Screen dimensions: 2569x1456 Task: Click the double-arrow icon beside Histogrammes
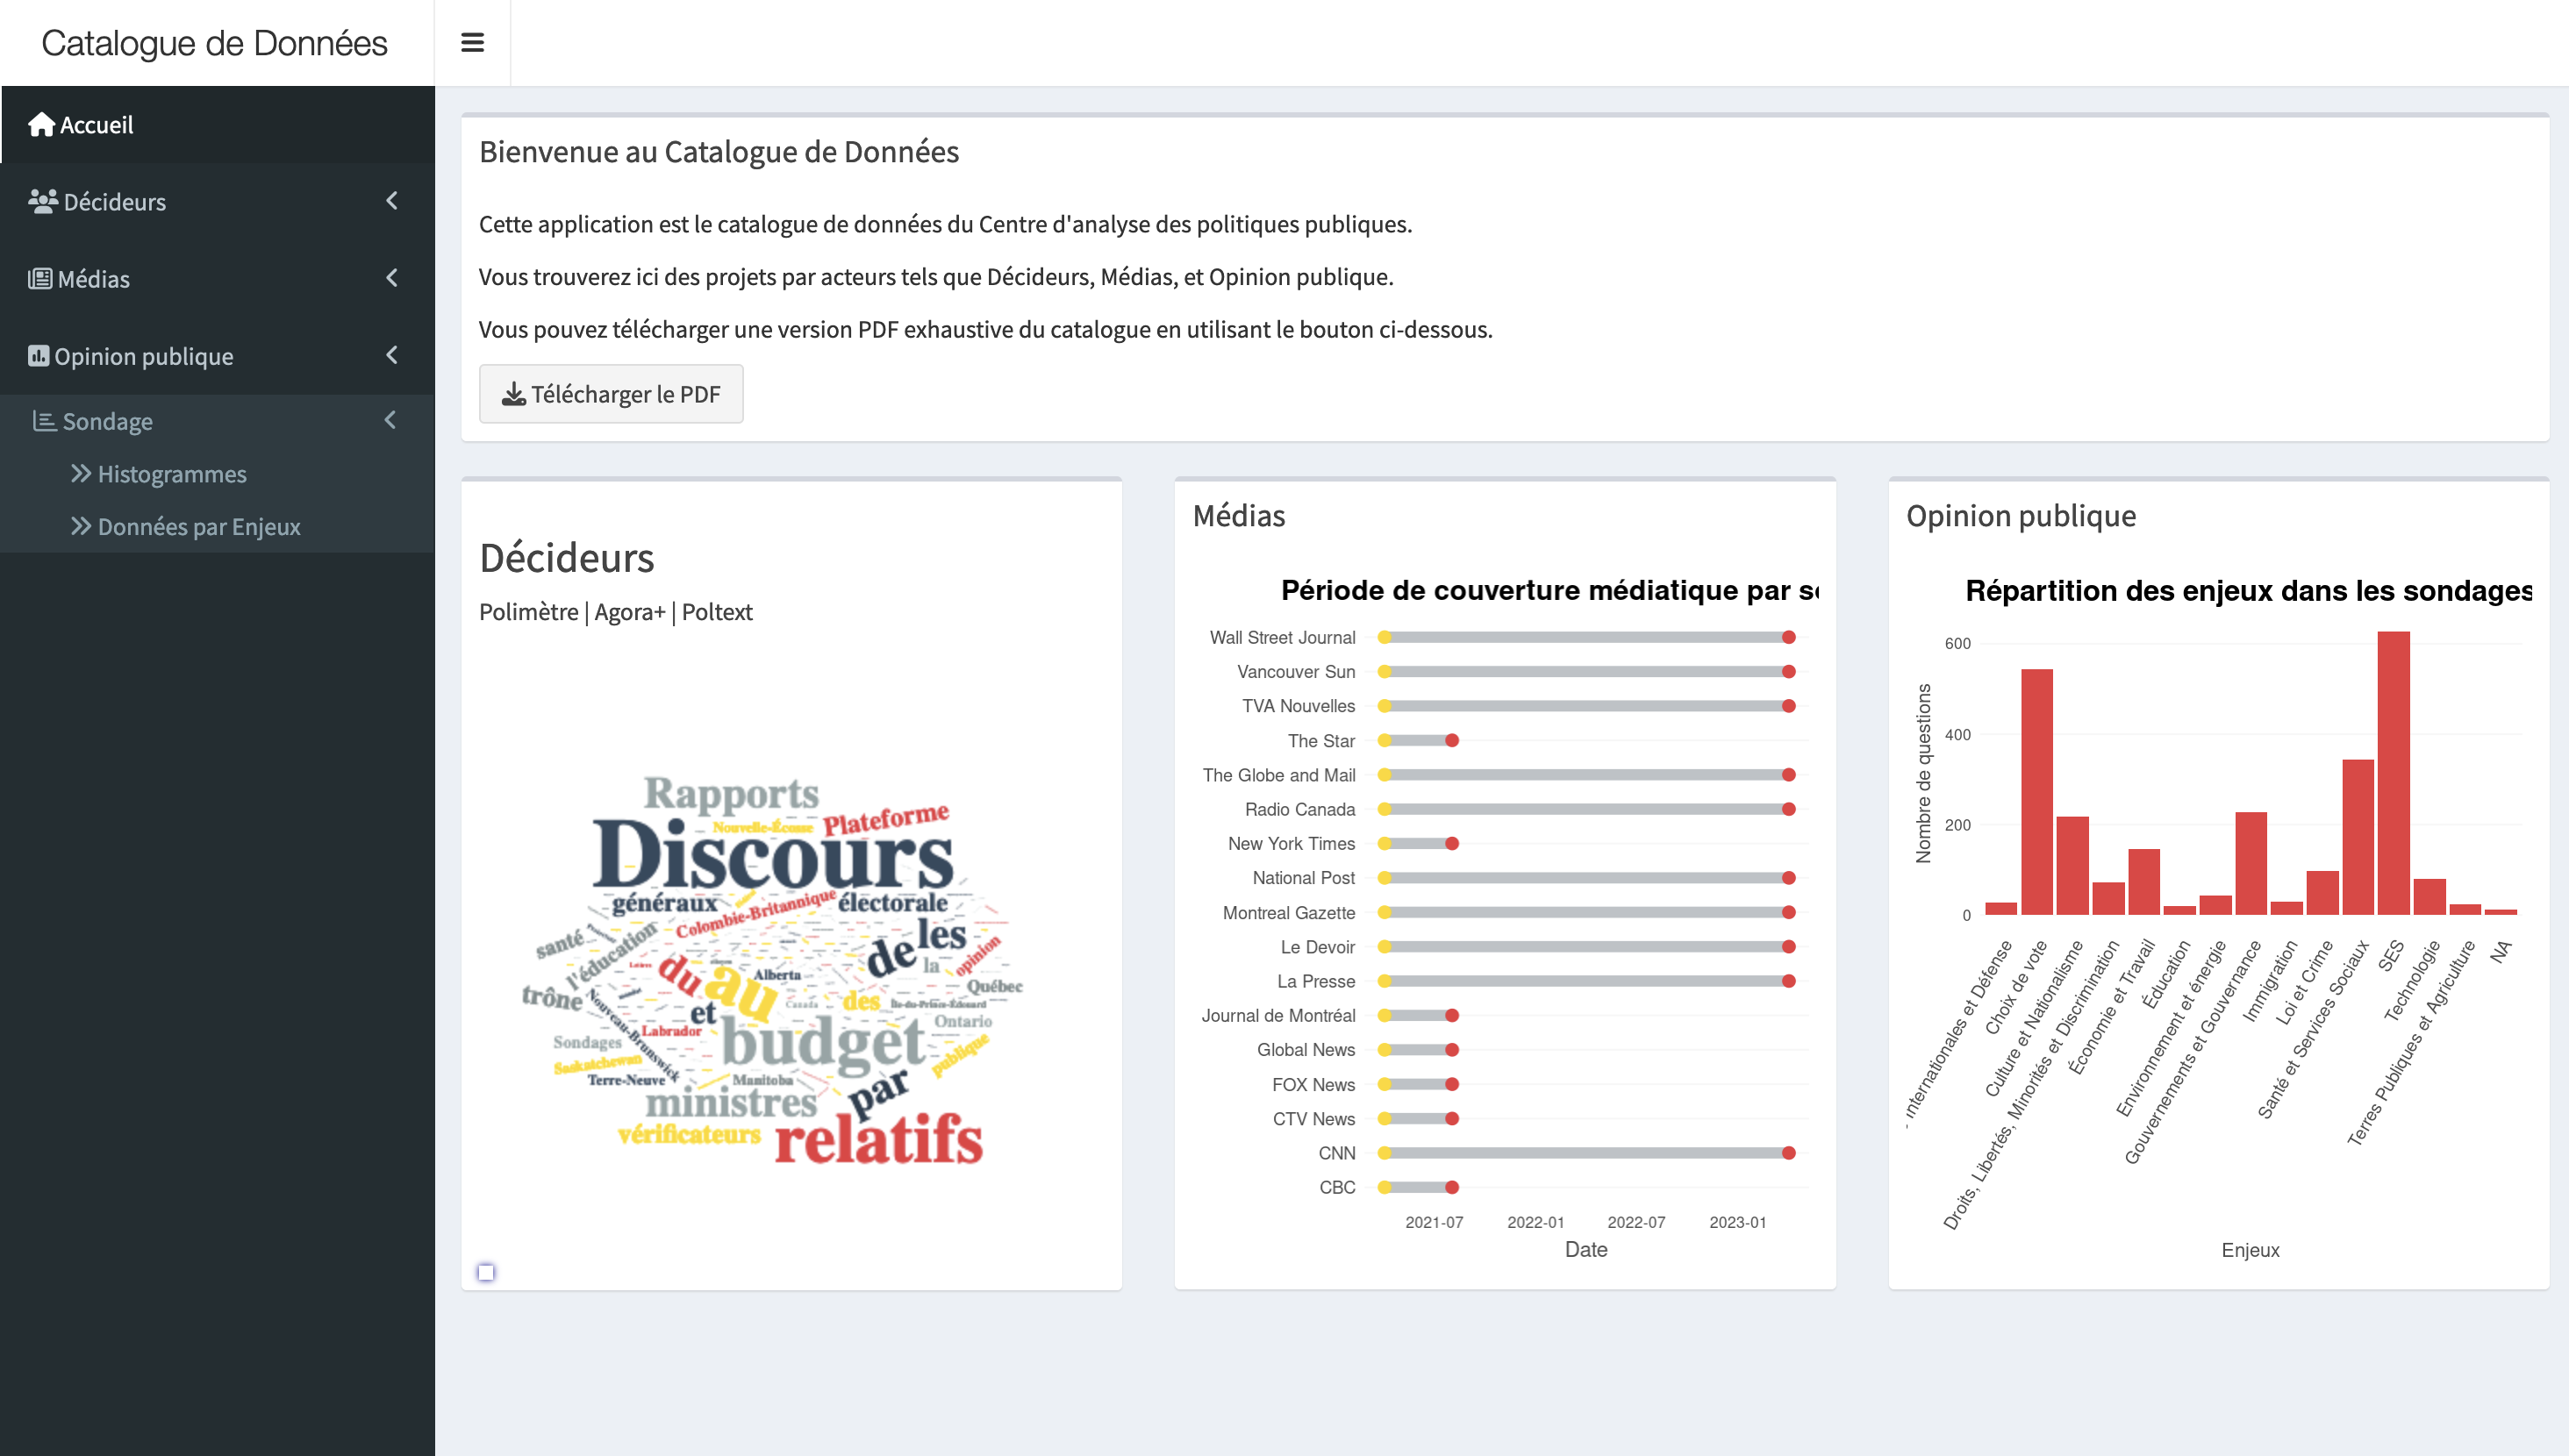click(81, 474)
